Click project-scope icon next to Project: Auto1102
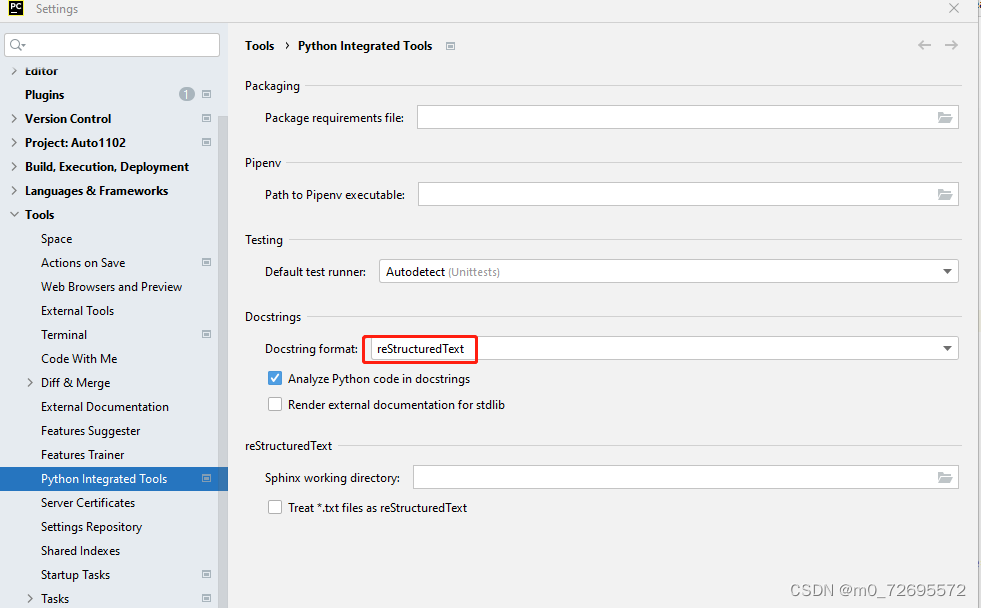This screenshot has height=608, width=981. point(206,143)
